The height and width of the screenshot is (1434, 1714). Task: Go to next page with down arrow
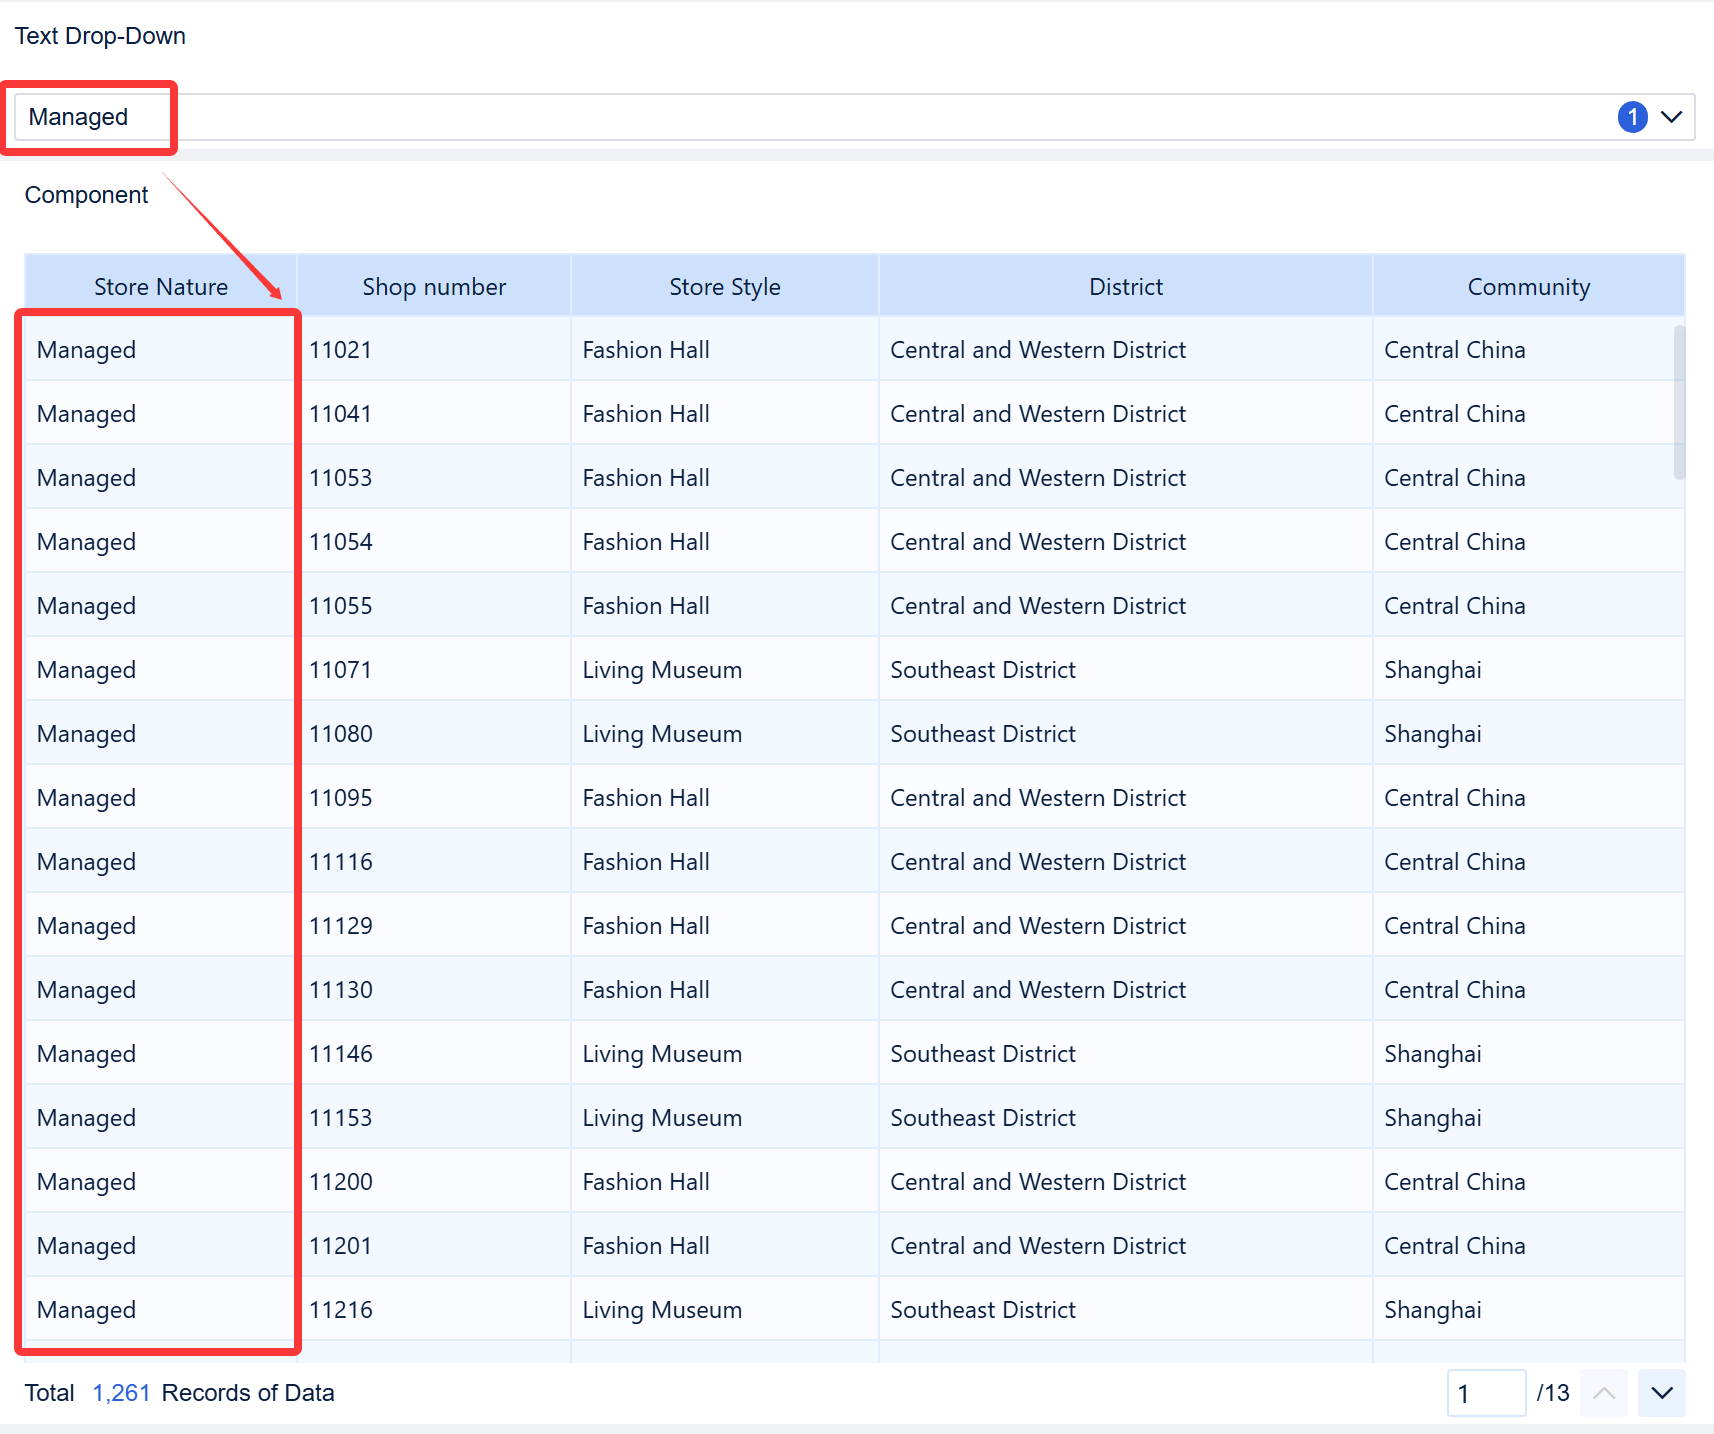1661,1393
